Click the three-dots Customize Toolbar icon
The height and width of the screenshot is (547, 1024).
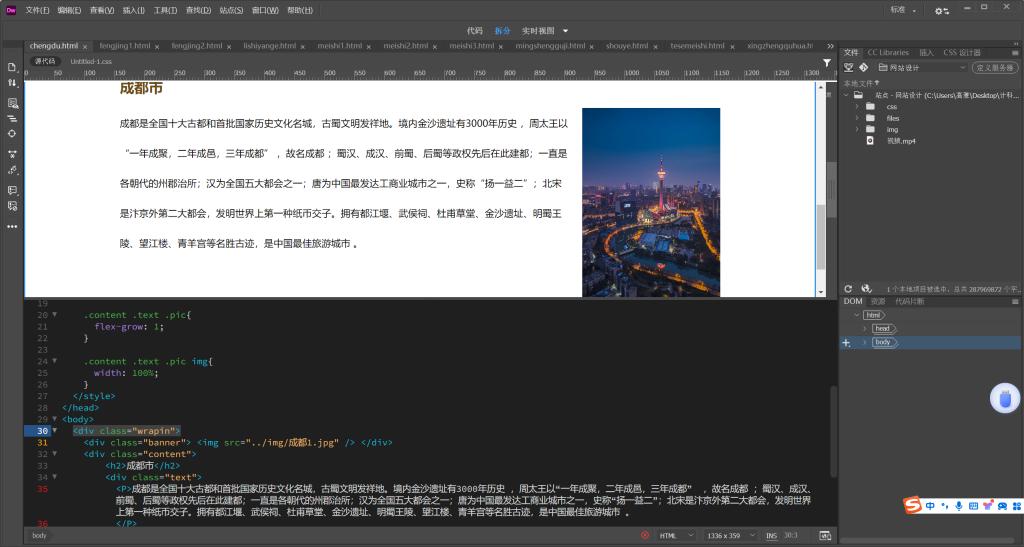(12, 226)
